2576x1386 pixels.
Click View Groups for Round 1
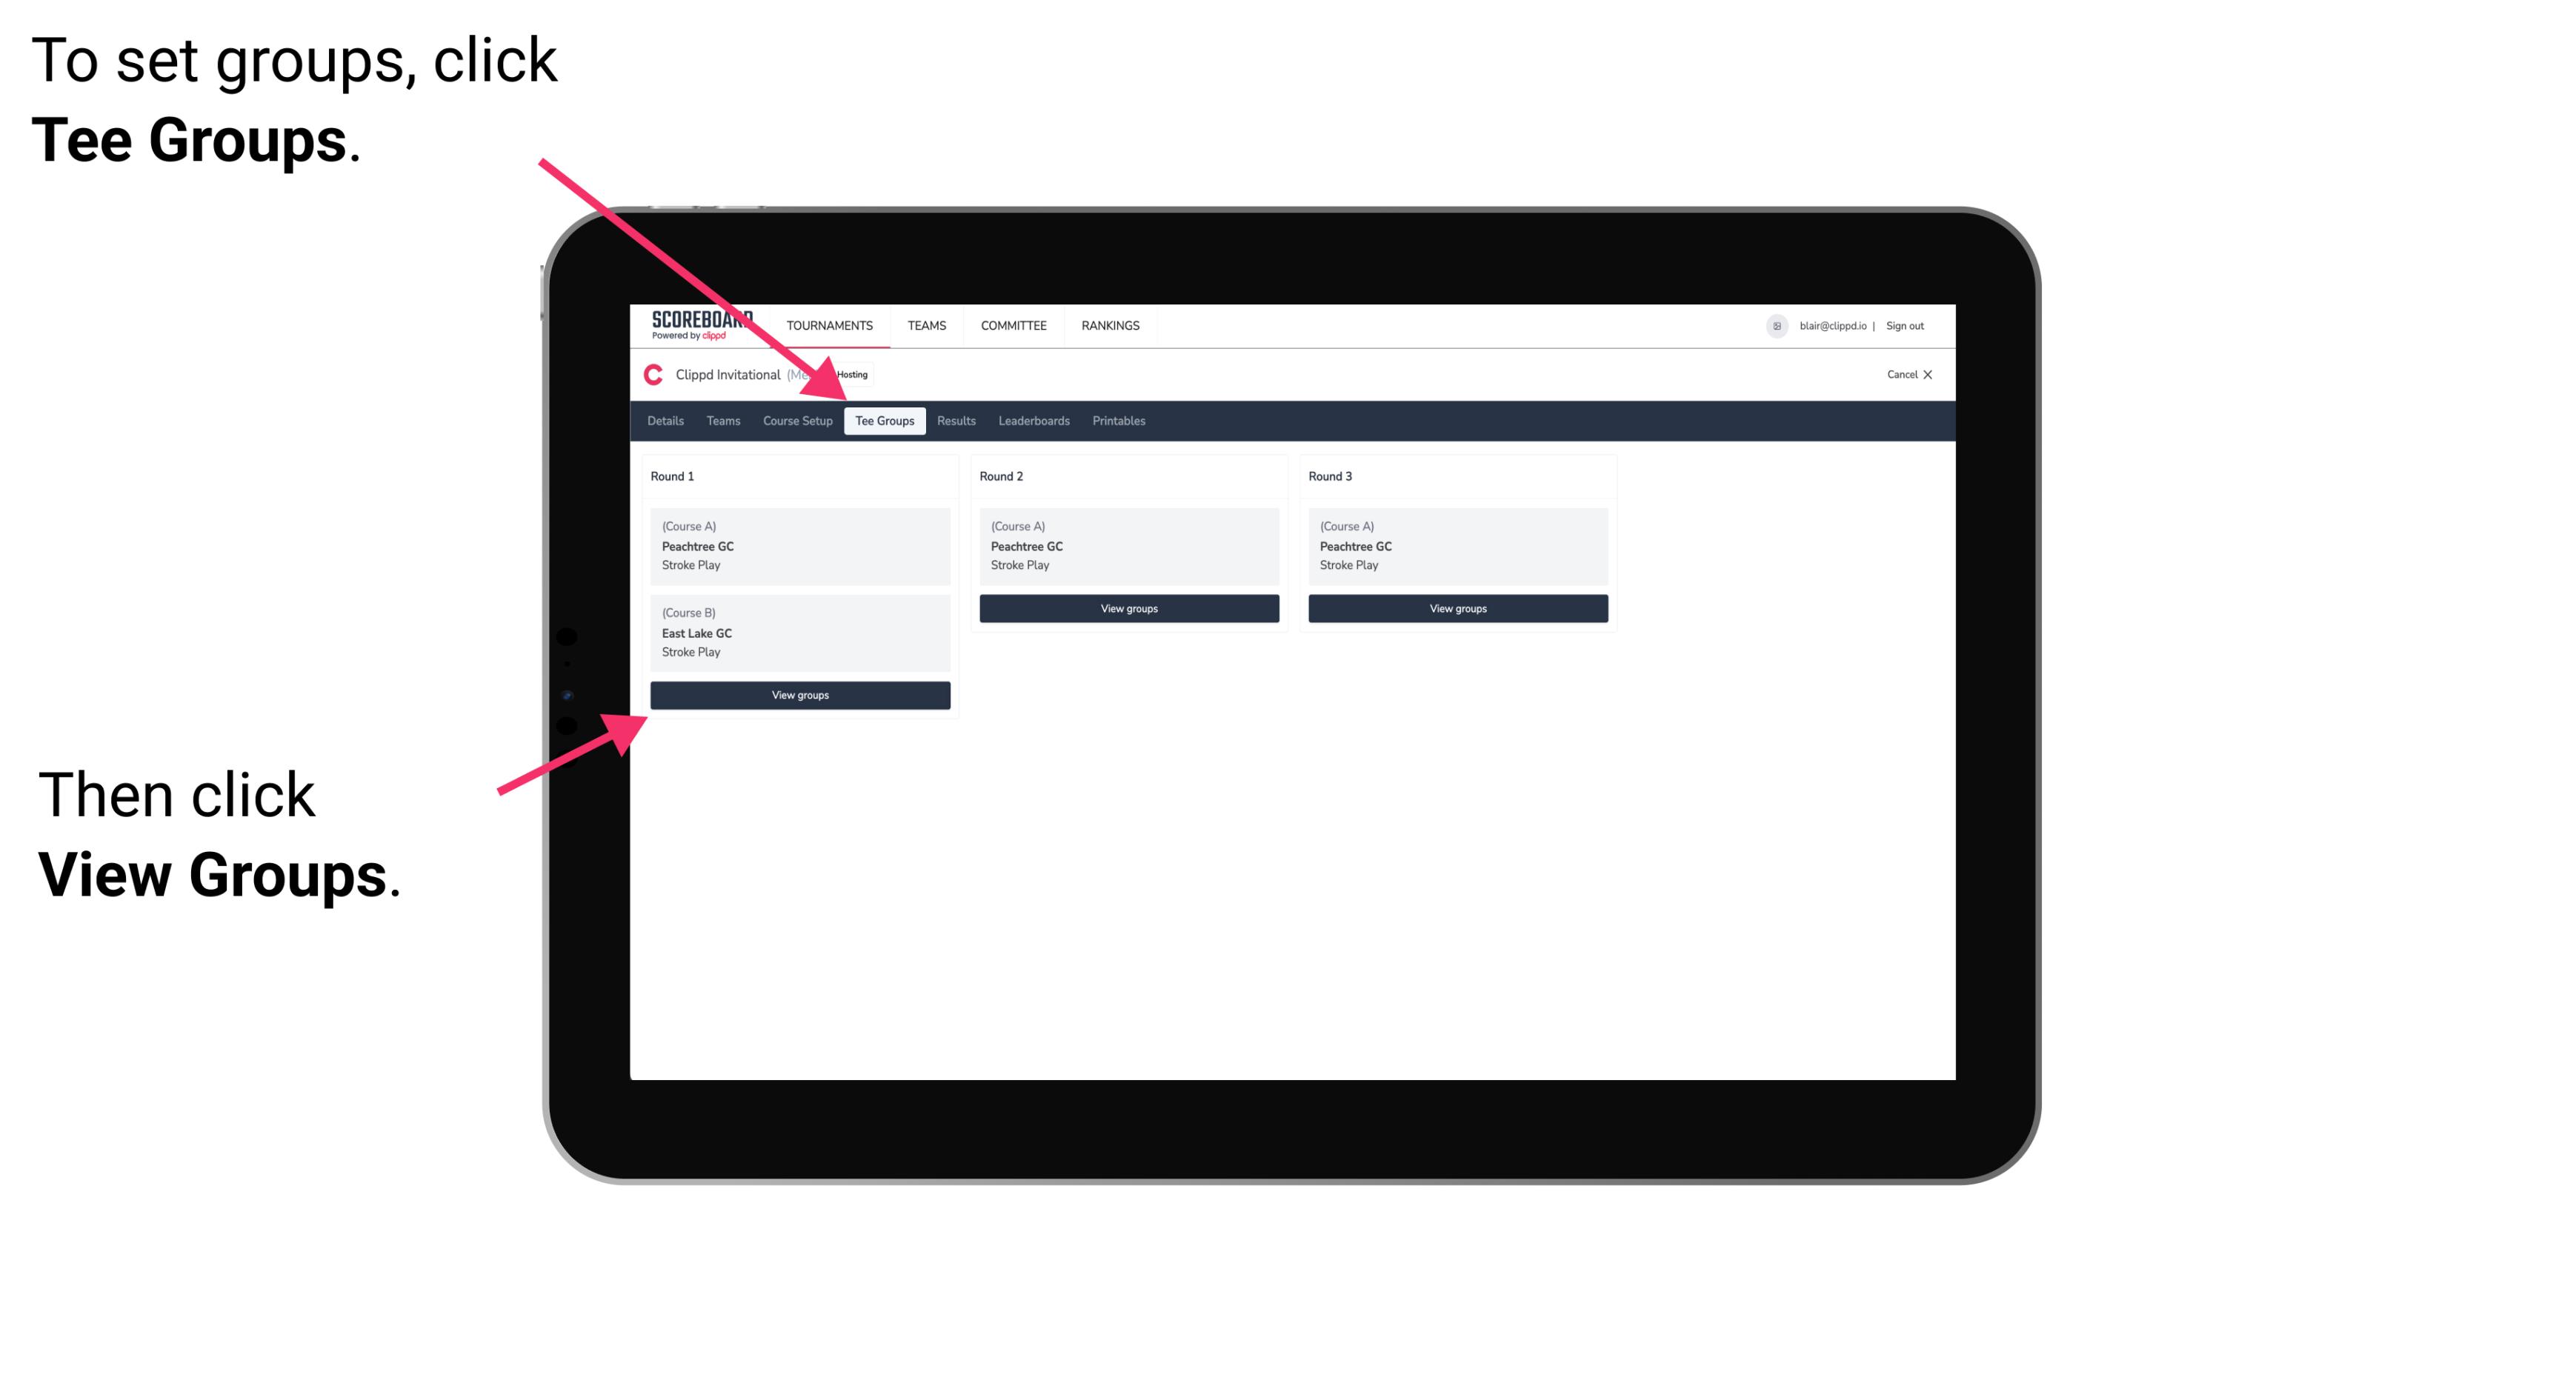801,695
